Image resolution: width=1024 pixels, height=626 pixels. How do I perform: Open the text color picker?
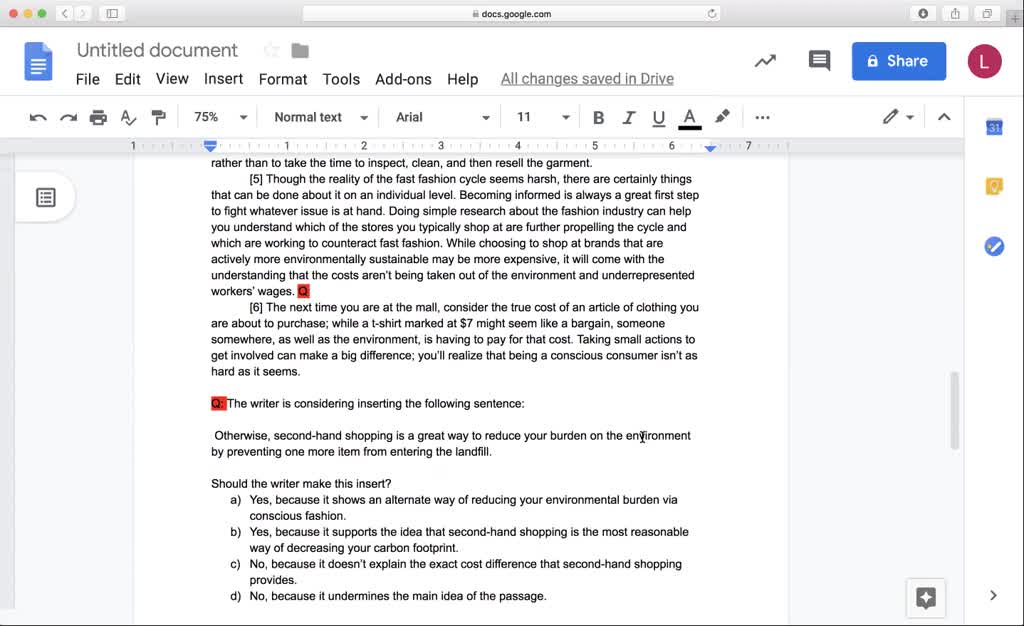(x=689, y=117)
